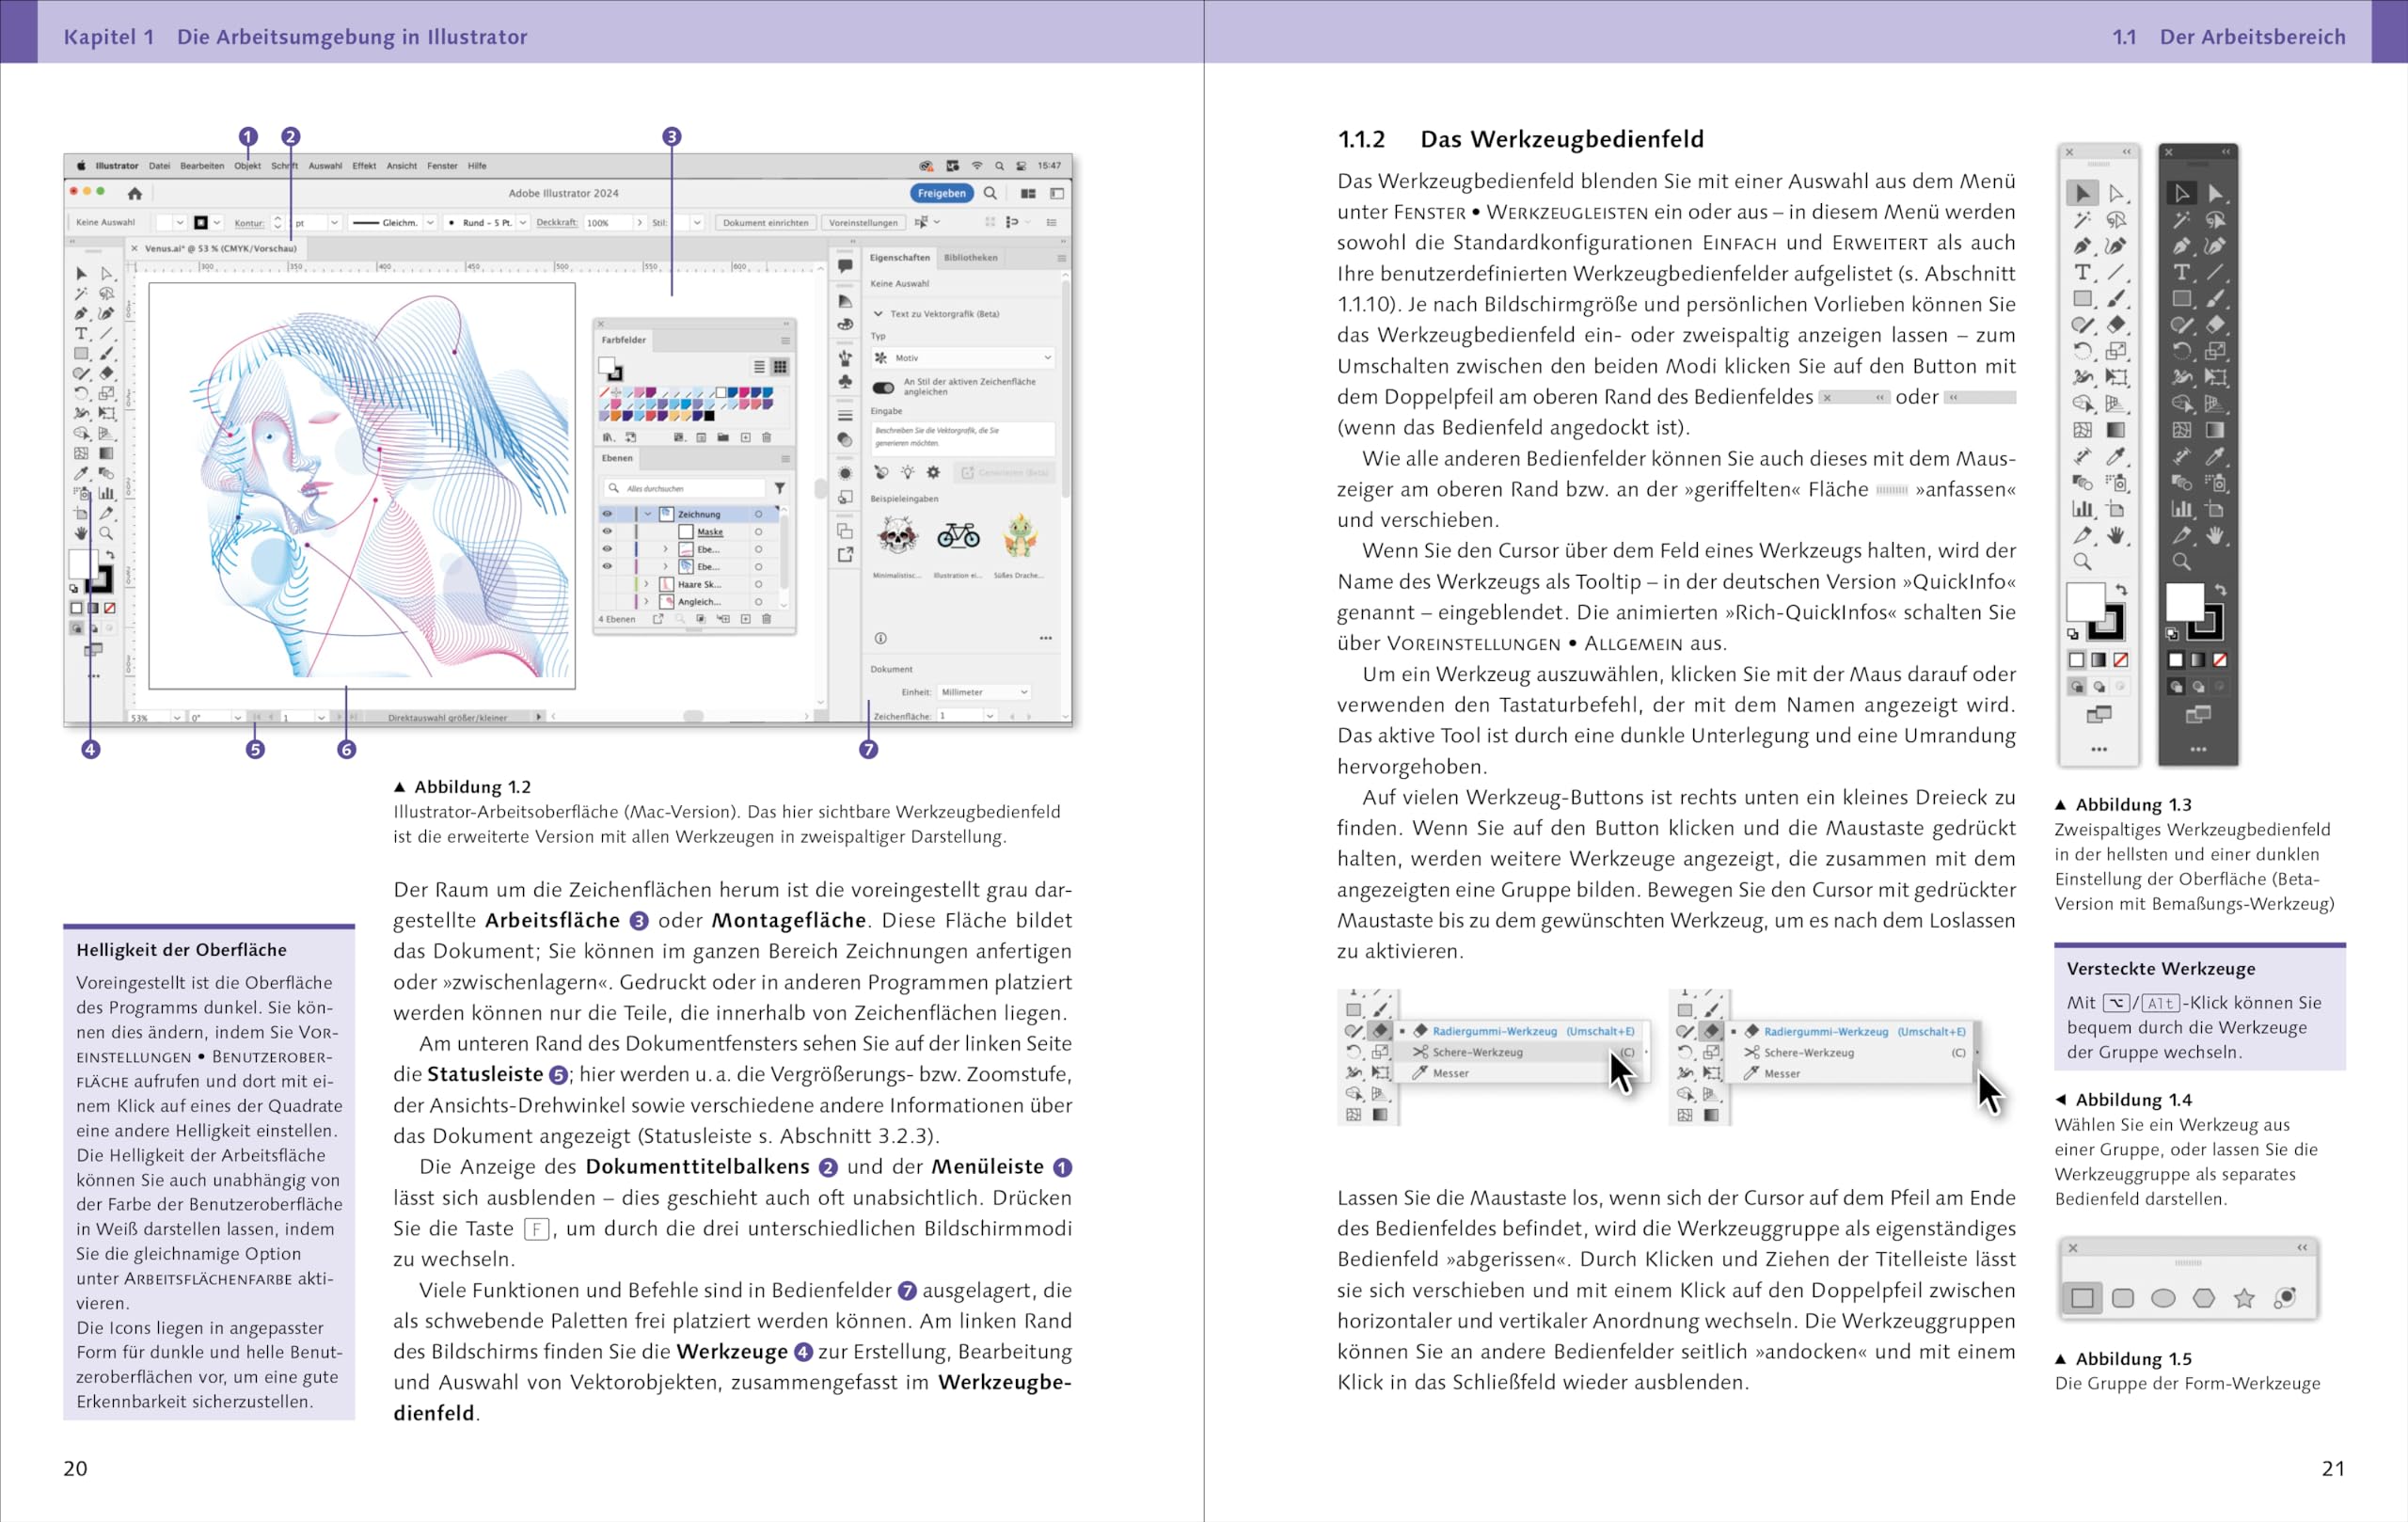The image size is (2408, 1522).
Task: Open the Fenster menu
Action: (x=442, y=166)
